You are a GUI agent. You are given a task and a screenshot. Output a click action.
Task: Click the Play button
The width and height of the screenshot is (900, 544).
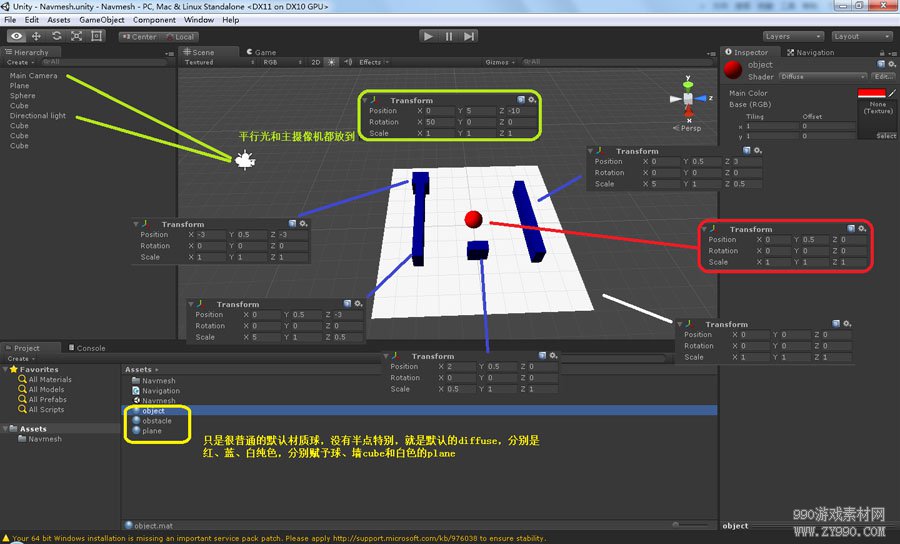click(x=428, y=36)
